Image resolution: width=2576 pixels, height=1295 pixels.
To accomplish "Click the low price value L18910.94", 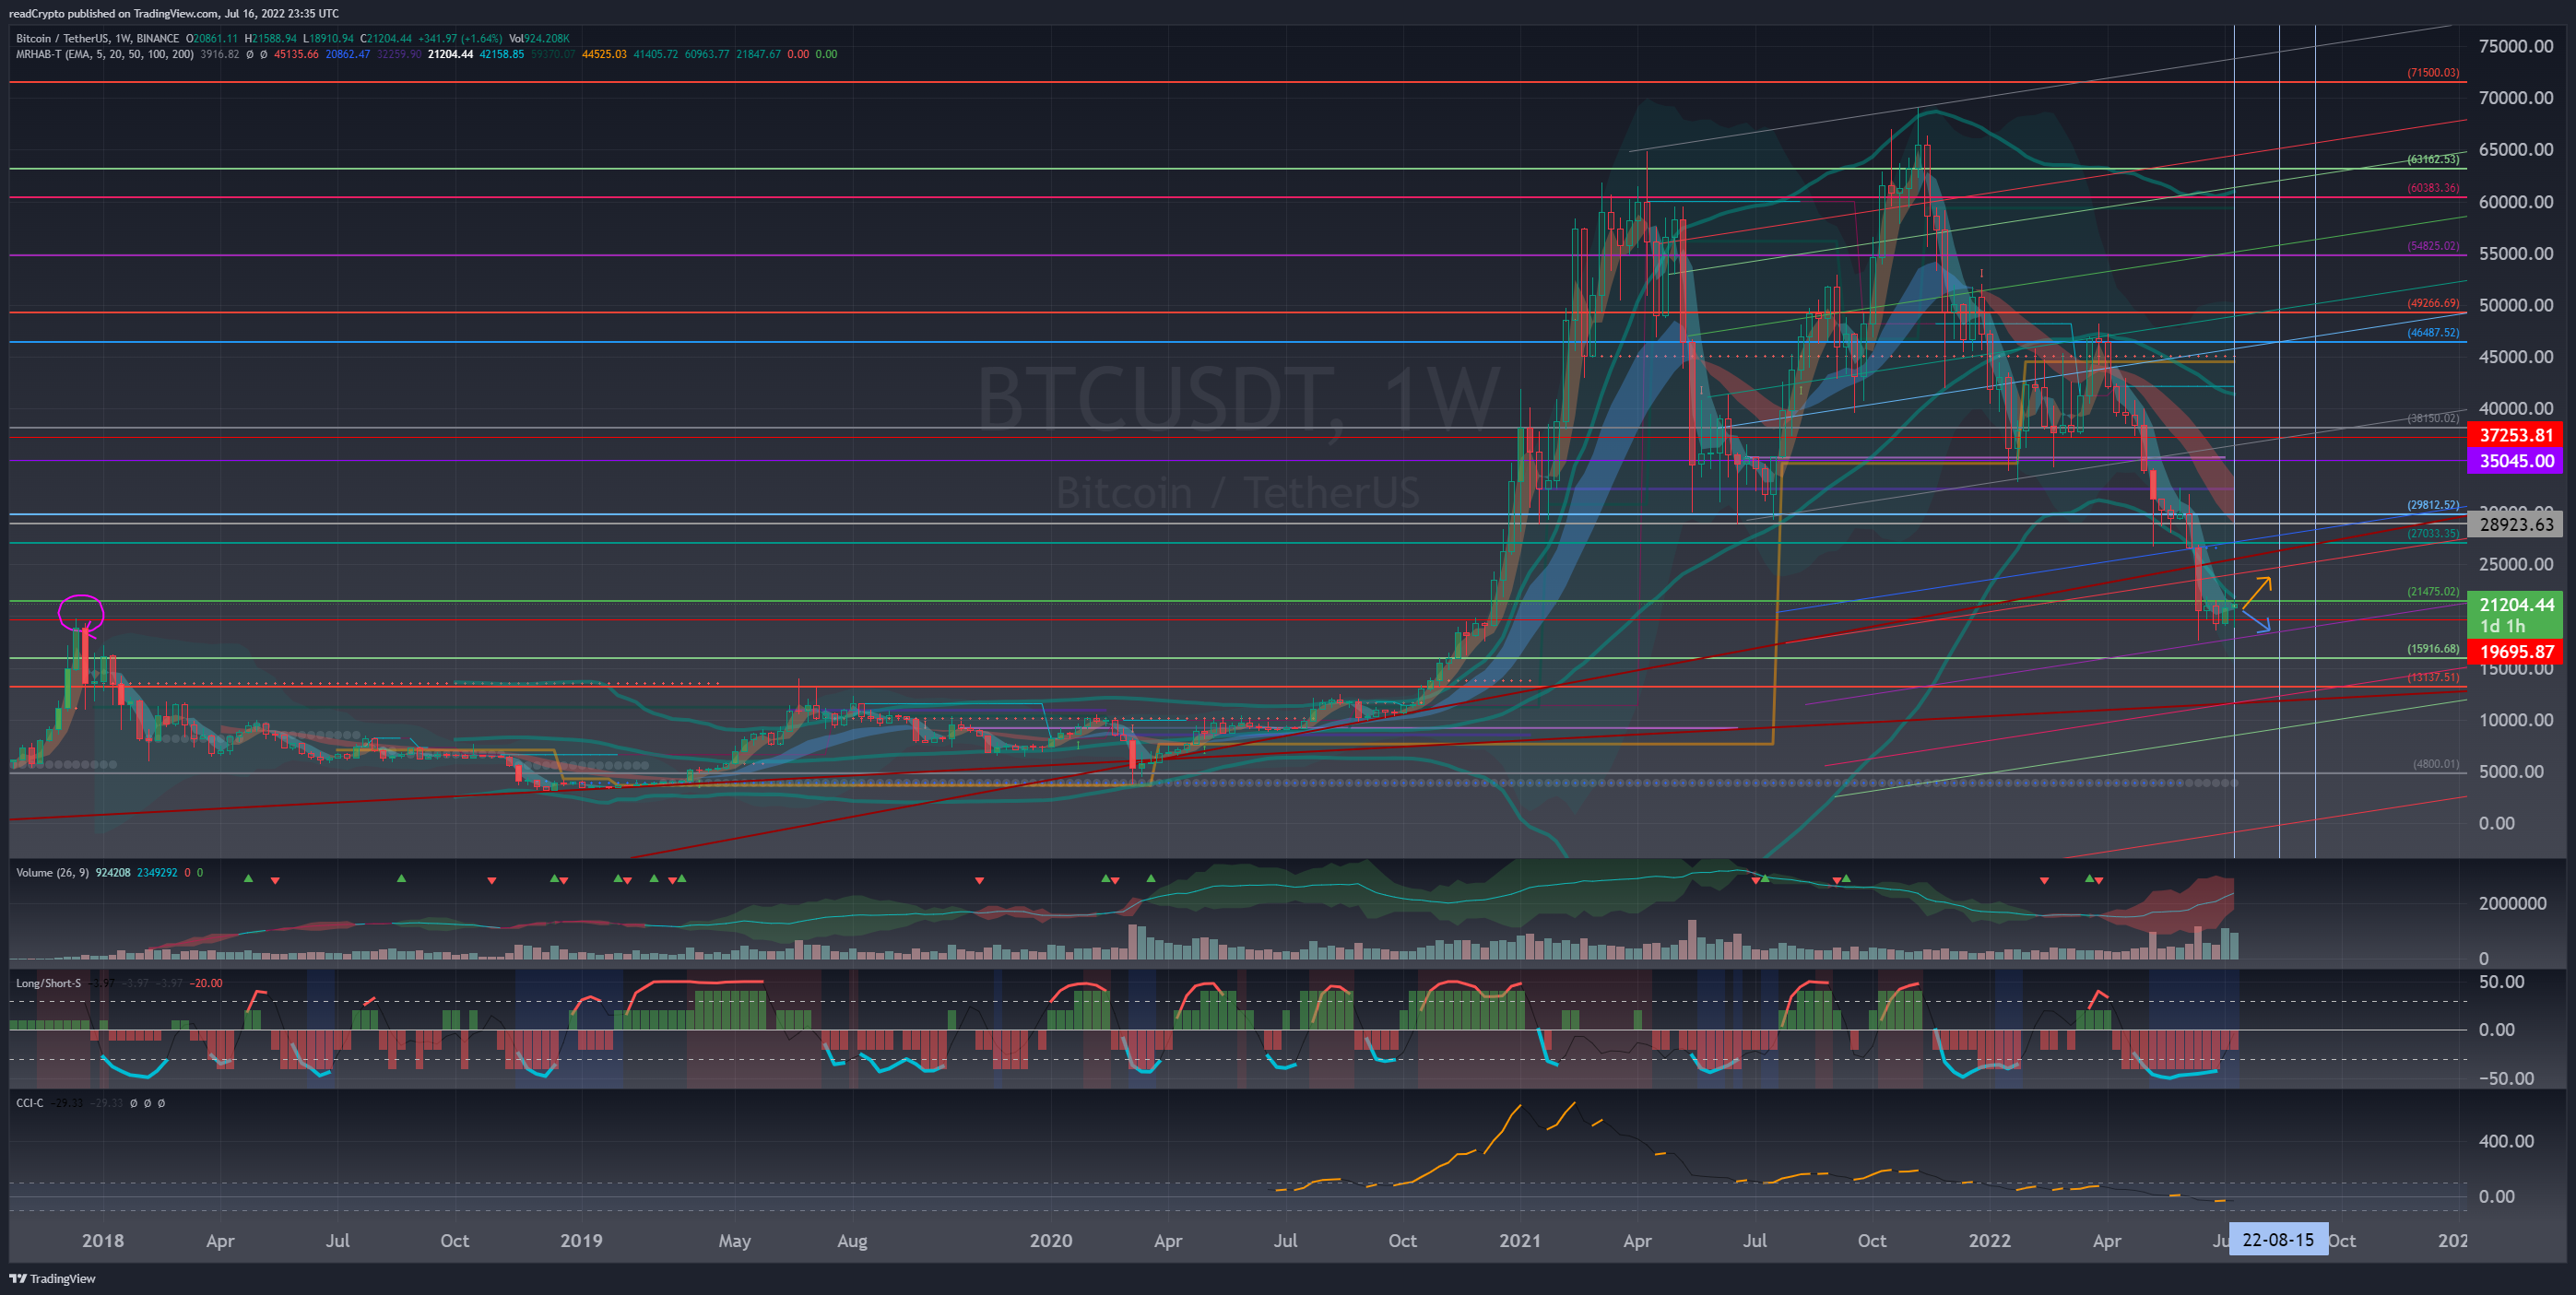I will (328, 38).
